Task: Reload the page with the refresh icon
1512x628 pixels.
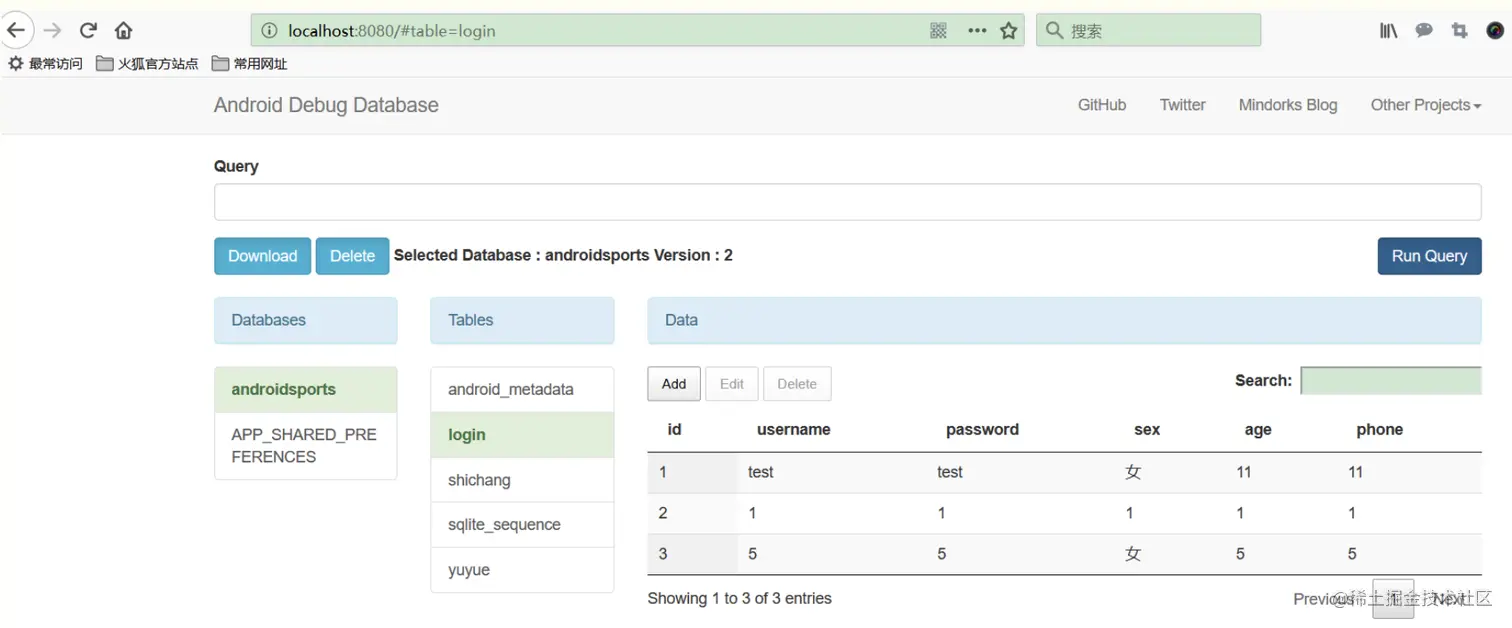Action: (88, 30)
